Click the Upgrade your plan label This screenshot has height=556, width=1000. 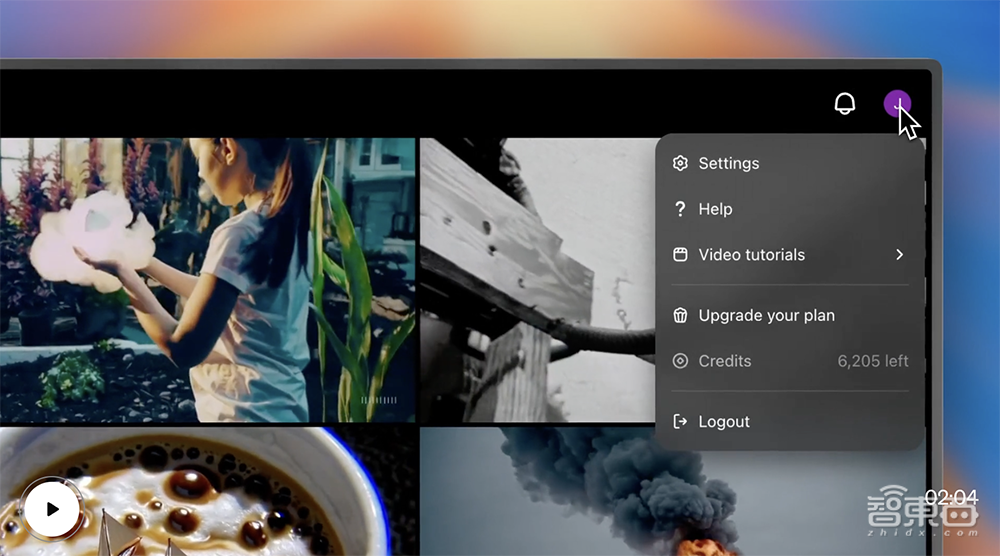tap(766, 315)
